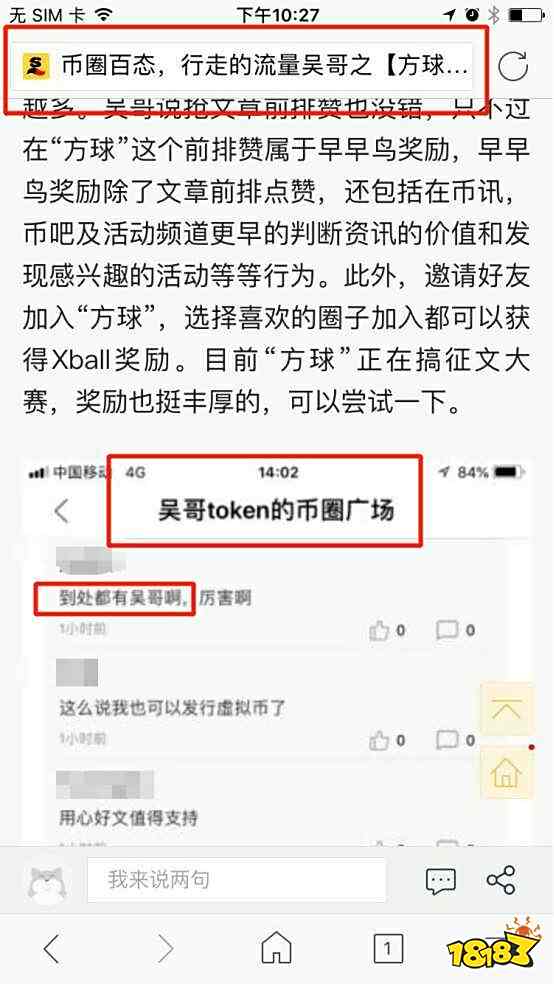Image resolution: width=554 pixels, height=985 pixels.
Task: Like the comment 到处都有吴哥啊
Action: (x=388, y=630)
